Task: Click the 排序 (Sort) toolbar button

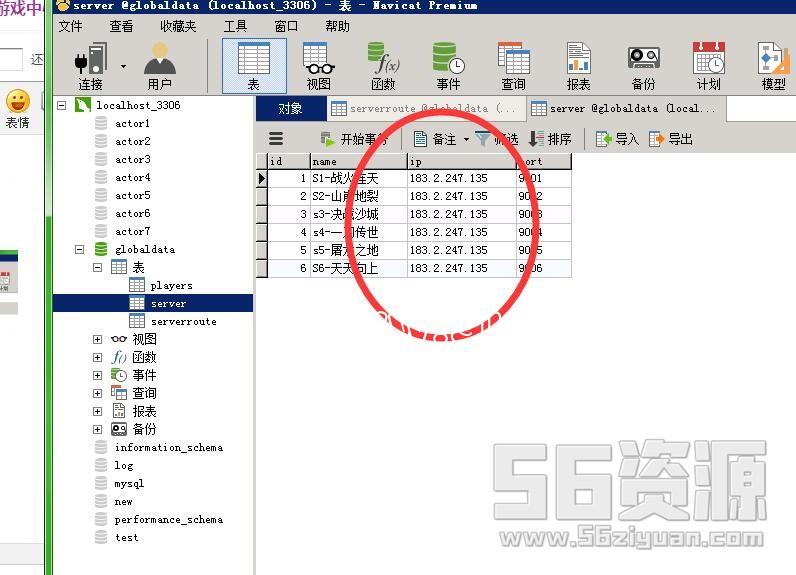Action: click(550, 139)
